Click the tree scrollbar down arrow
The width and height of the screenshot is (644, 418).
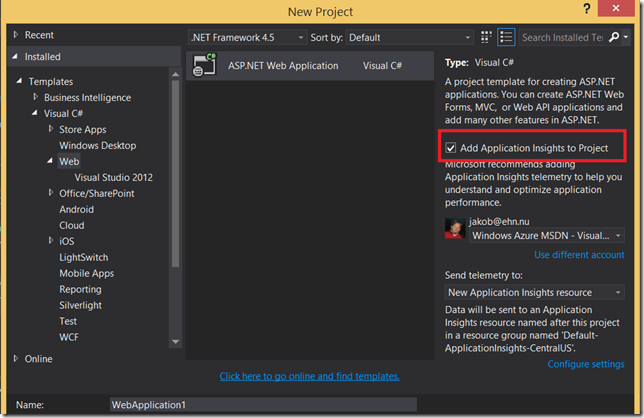pos(175,342)
